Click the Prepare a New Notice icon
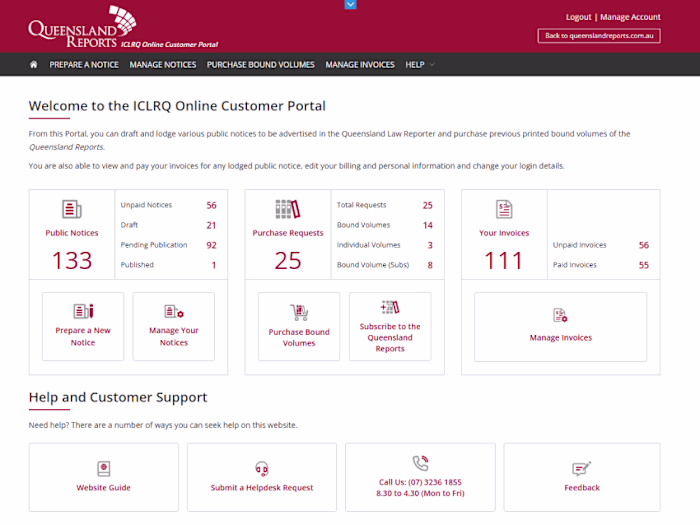 click(83, 311)
